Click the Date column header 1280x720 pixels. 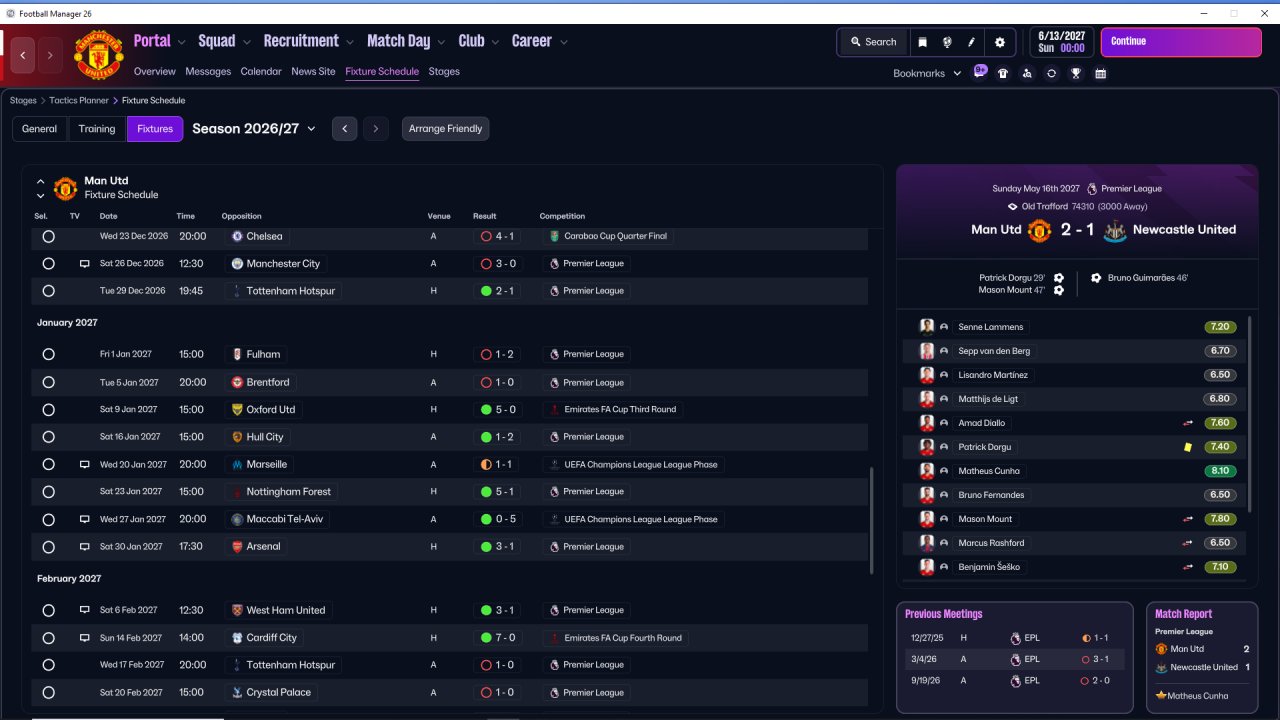tap(108, 216)
